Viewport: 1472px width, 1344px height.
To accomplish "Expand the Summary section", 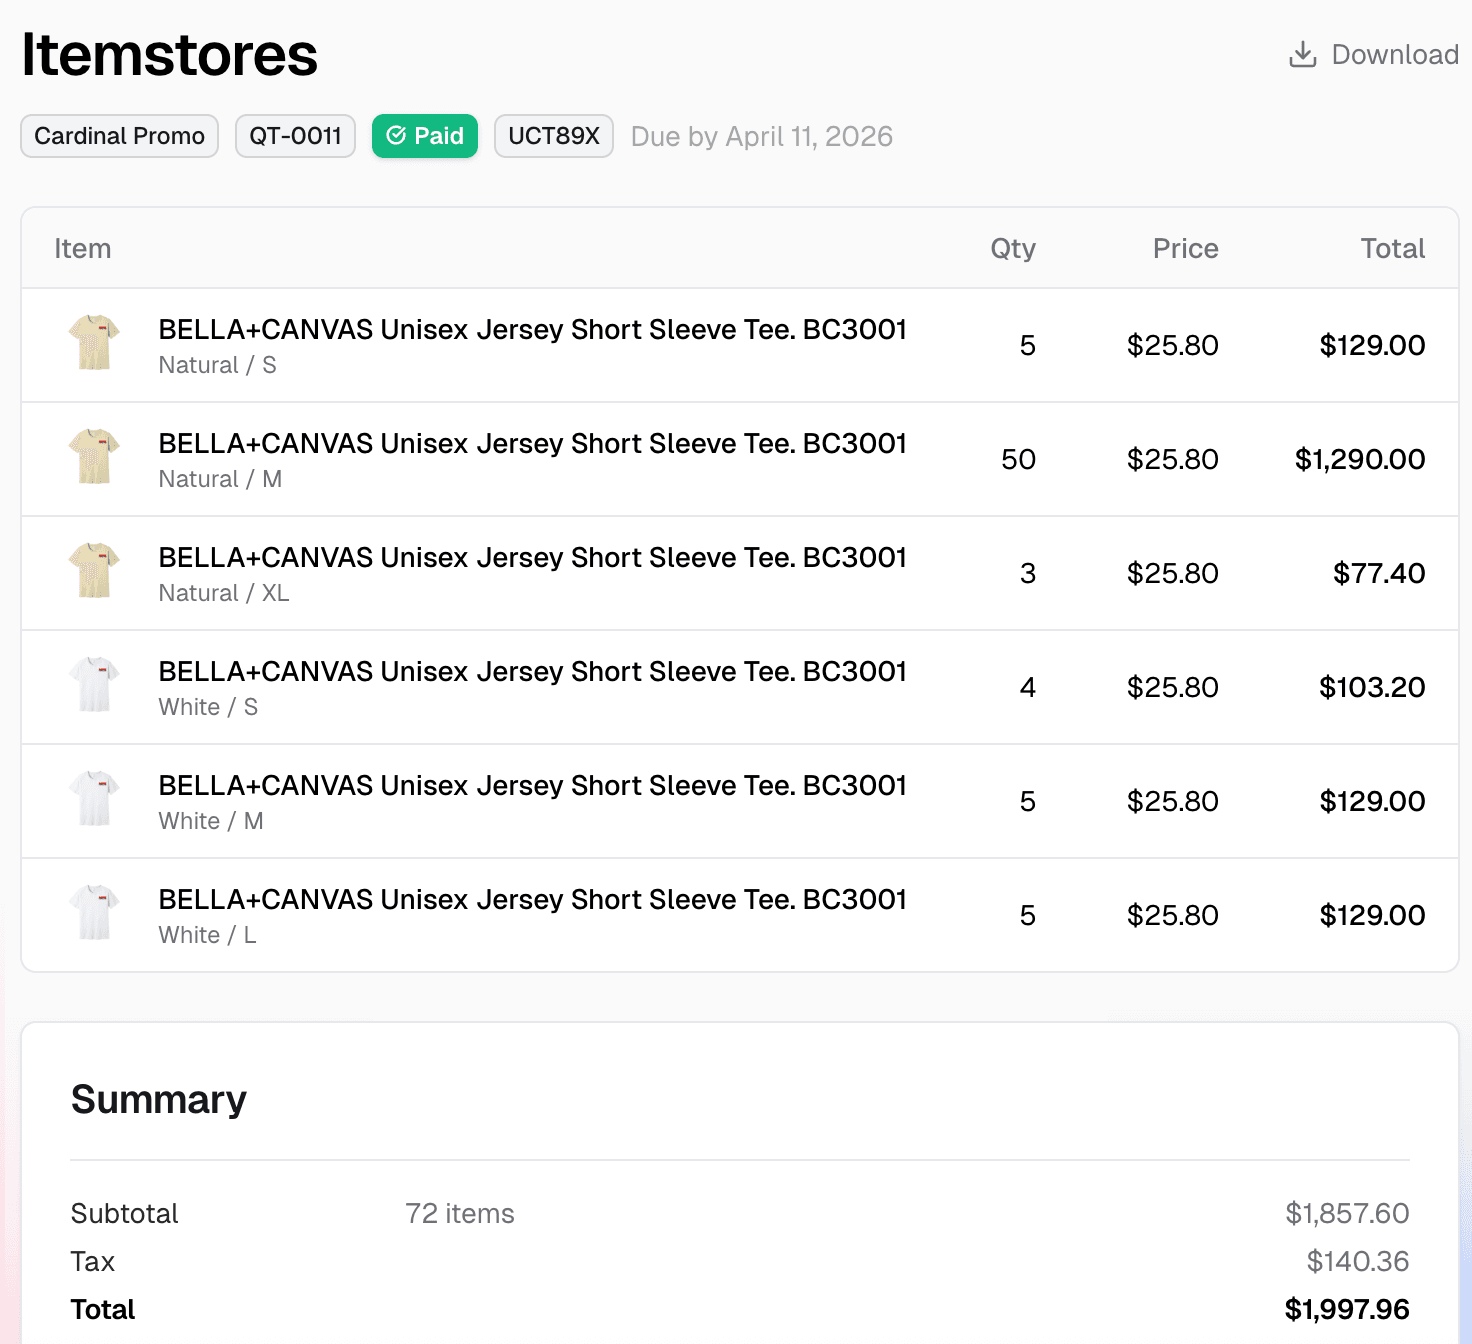I will coord(157,1098).
